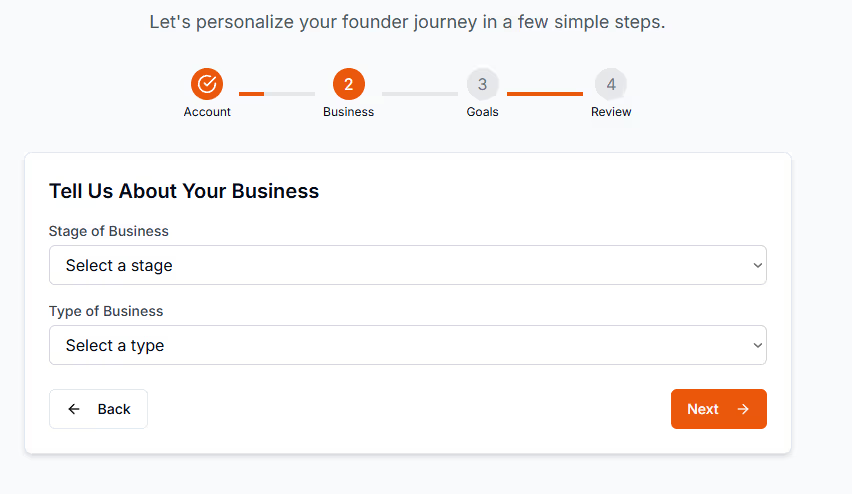Viewport: 852px width, 494px height.
Task: Click the chevron on Select a stage
Action: (757, 266)
